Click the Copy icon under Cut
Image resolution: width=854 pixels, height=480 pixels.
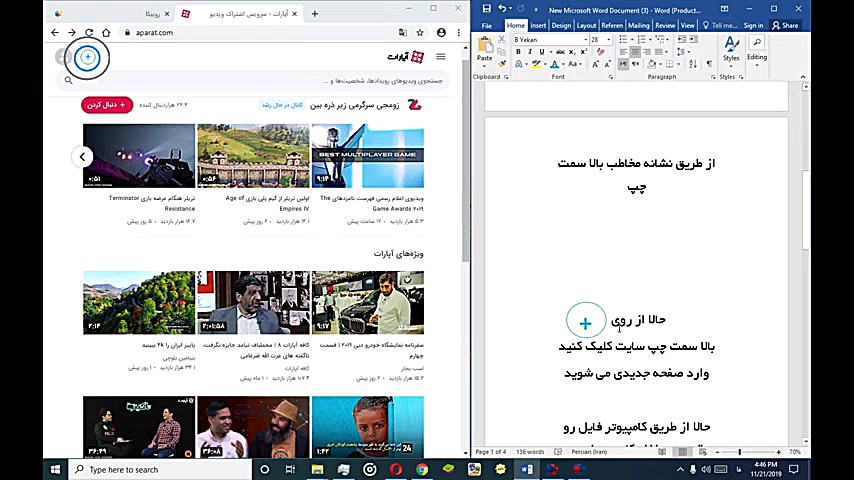click(502, 52)
